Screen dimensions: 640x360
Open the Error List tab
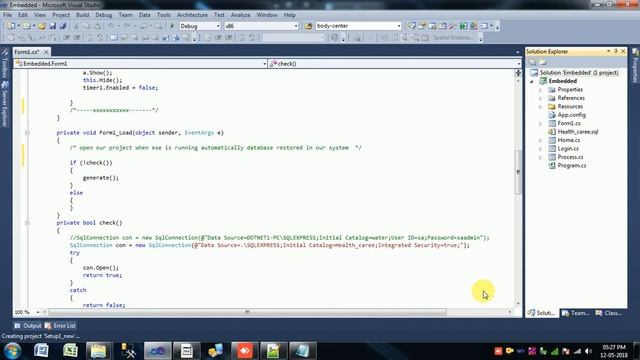pyautogui.click(x=60, y=326)
